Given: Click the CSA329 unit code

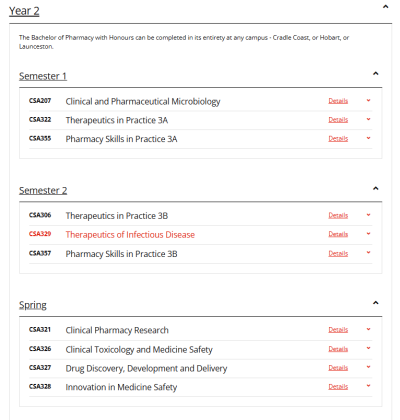Looking at the screenshot, I should [40, 234].
